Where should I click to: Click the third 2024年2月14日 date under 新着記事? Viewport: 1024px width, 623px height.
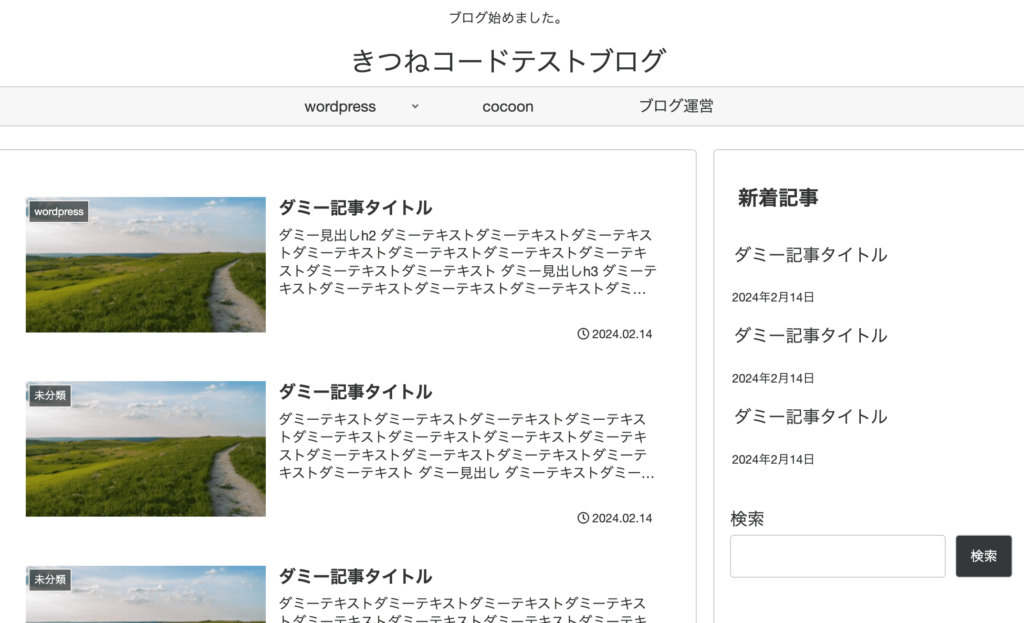[x=773, y=460]
